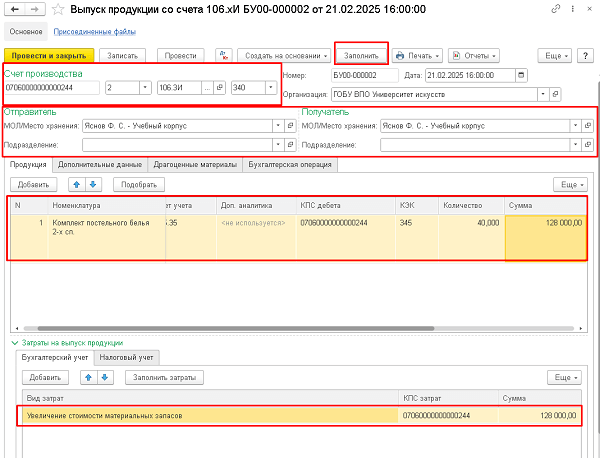Click the Провести и закрыть button
Viewport: 600px width, 458px height.
[x=49, y=55]
